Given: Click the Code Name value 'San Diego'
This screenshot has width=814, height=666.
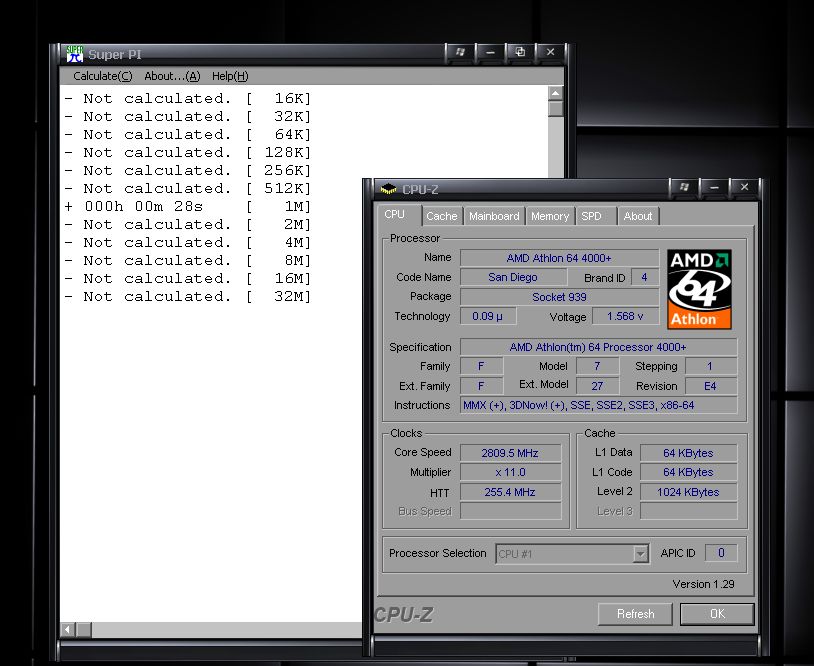Looking at the screenshot, I should coord(513,277).
